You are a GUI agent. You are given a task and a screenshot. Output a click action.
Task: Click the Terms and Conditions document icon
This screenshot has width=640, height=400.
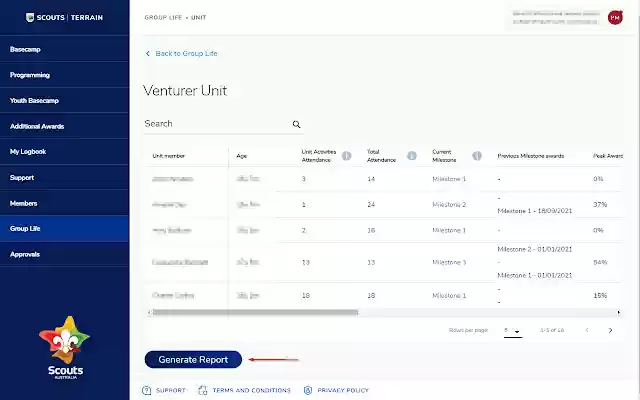click(x=202, y=391)
